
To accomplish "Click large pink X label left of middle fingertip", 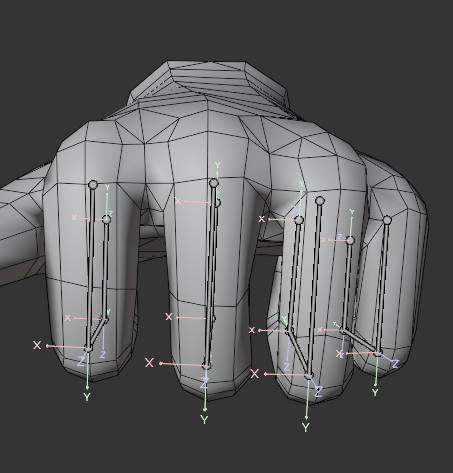I will click(149, 363).
